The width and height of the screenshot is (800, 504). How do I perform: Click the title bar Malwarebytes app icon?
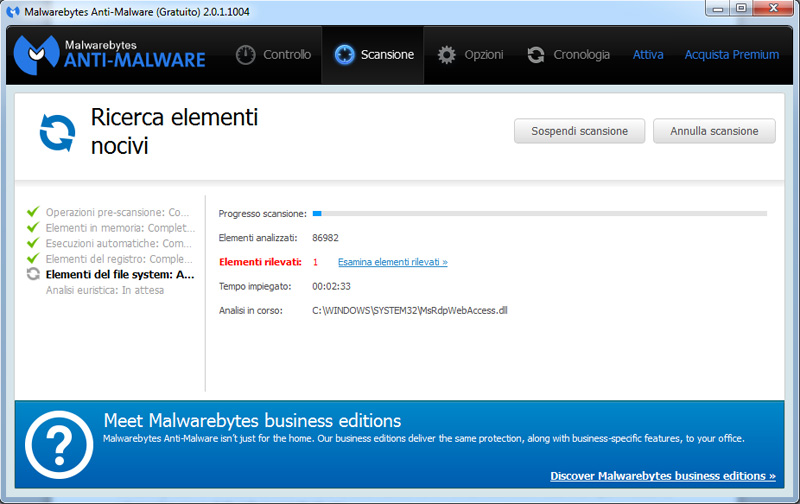[x=13, y=12]
